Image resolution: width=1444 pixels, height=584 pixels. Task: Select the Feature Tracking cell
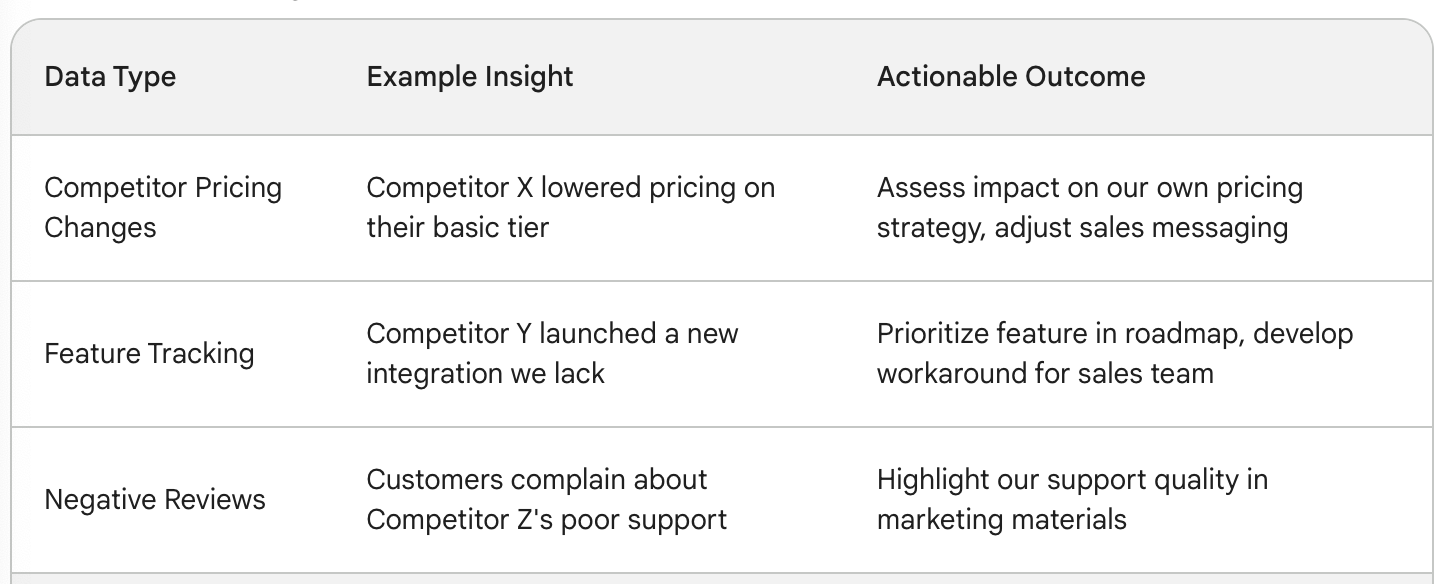(150, 353)
